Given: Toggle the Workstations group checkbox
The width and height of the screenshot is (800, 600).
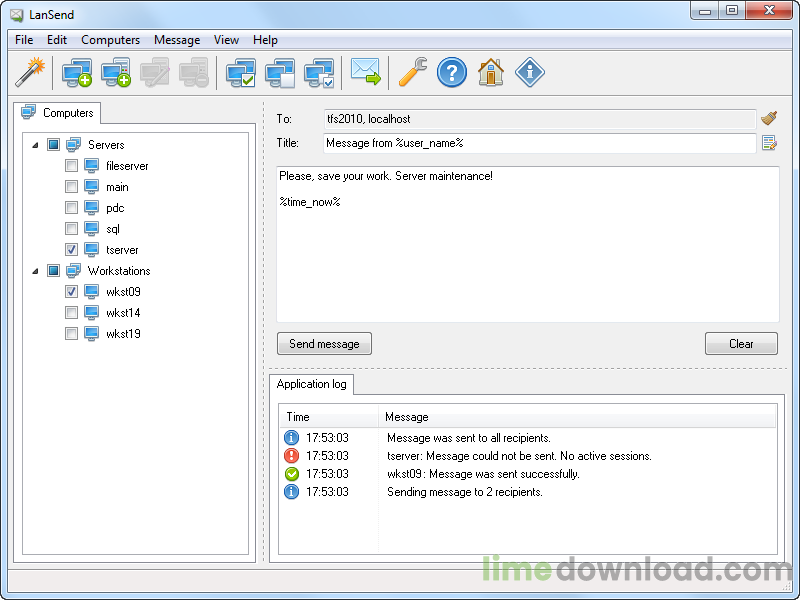Looking at the screenshot, I should click(x=53, y=270).
